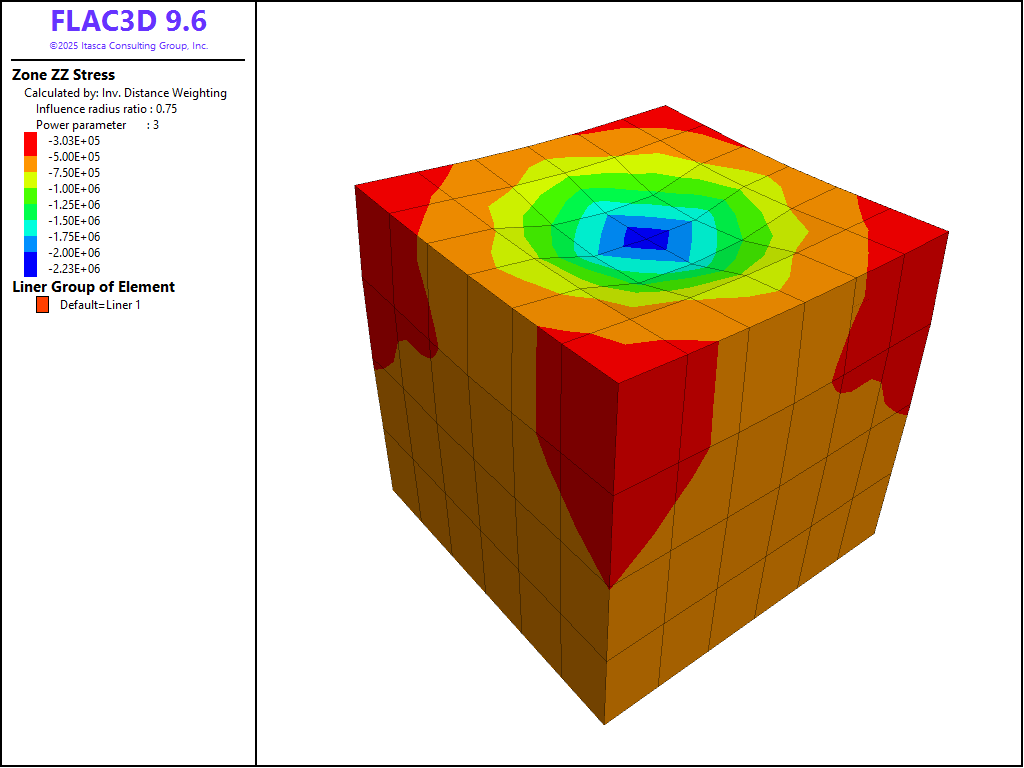
Task: Click the Influence radius ratio 0.75 text
Action: coord(106,109)
